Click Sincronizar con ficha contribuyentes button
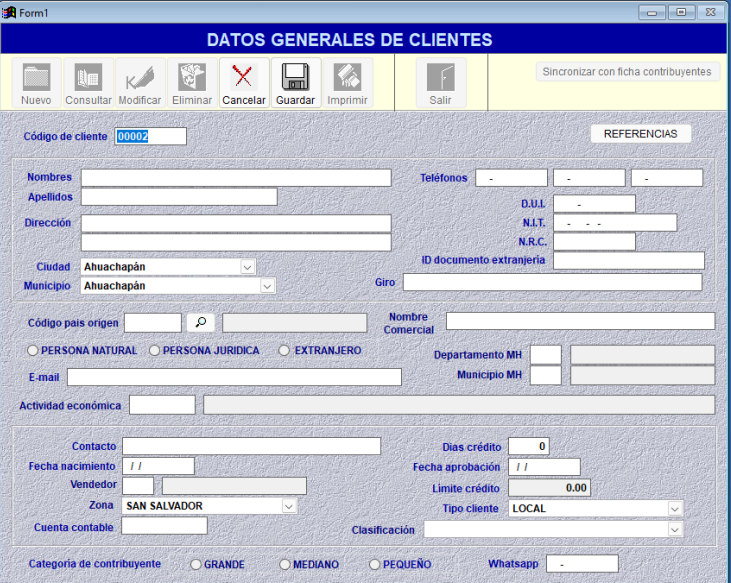 627,72
